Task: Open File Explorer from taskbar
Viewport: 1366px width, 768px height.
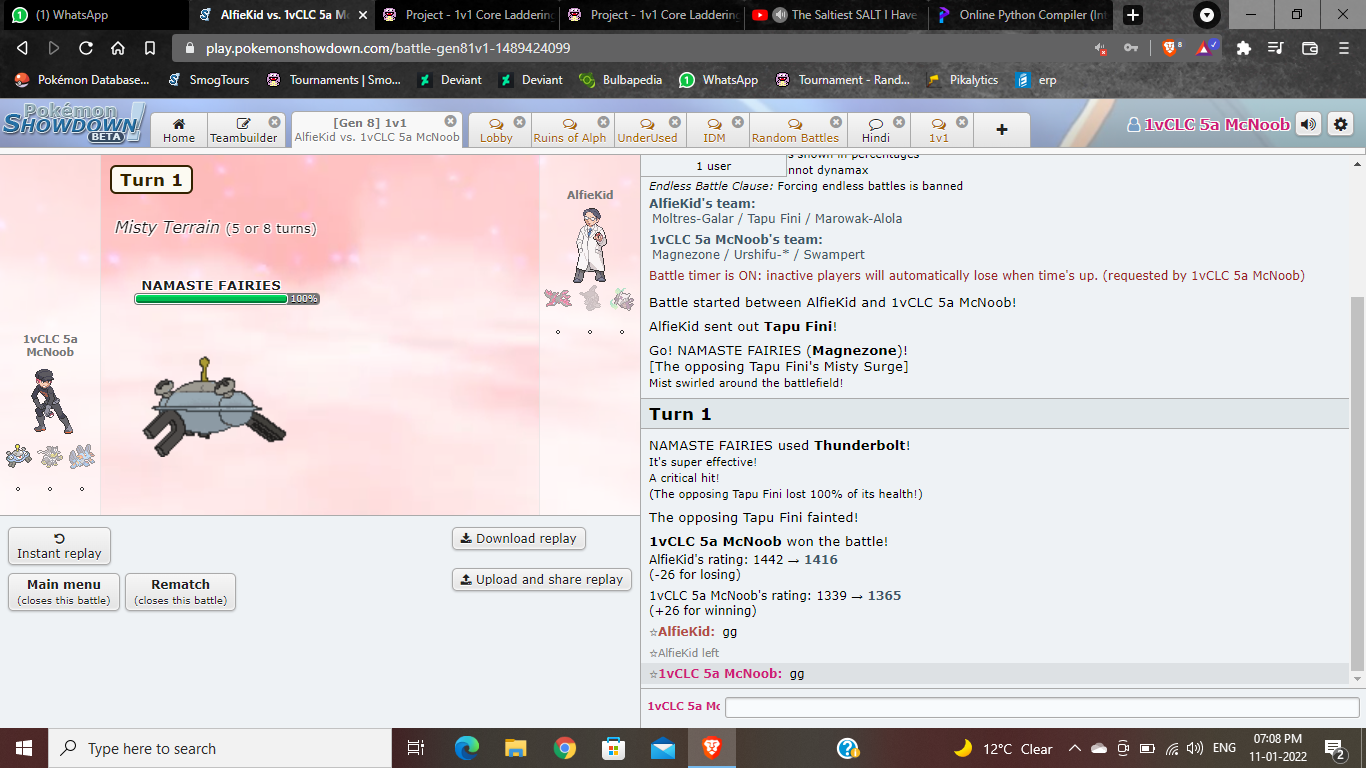Action: pos(515,748)
